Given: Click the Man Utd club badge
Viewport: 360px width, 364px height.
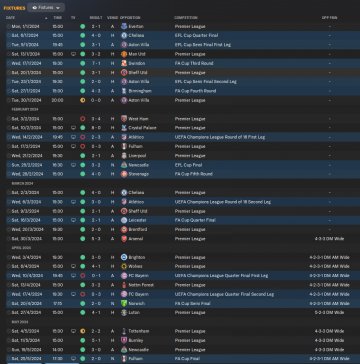Looking at the screenshot, I should (x=124, y=54).
